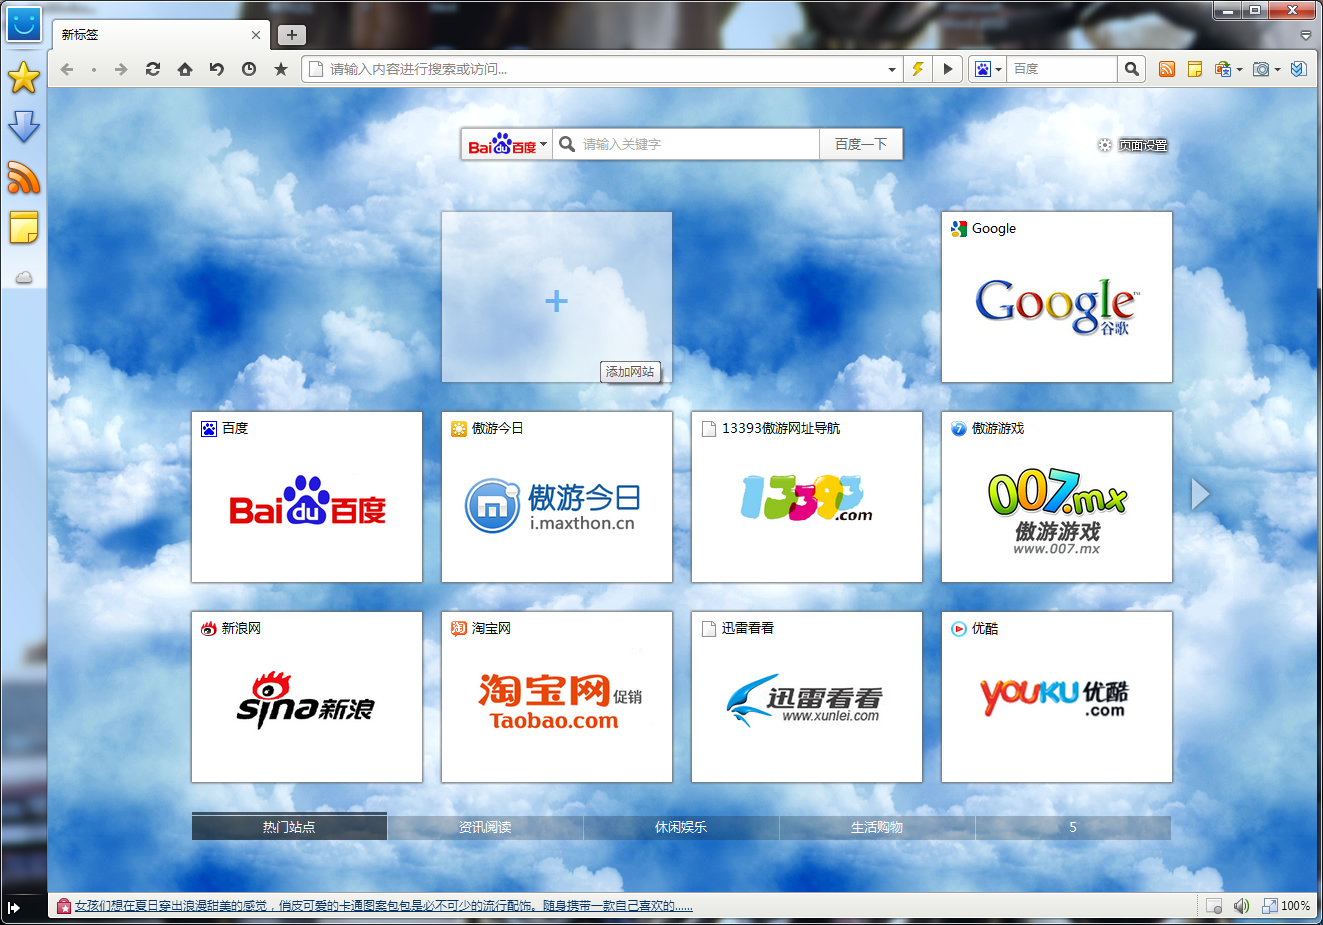Viewport: 1323px width, 925px height.
Task: Click the screenshot camera toolbar icon
Action: coord(1261,69)
